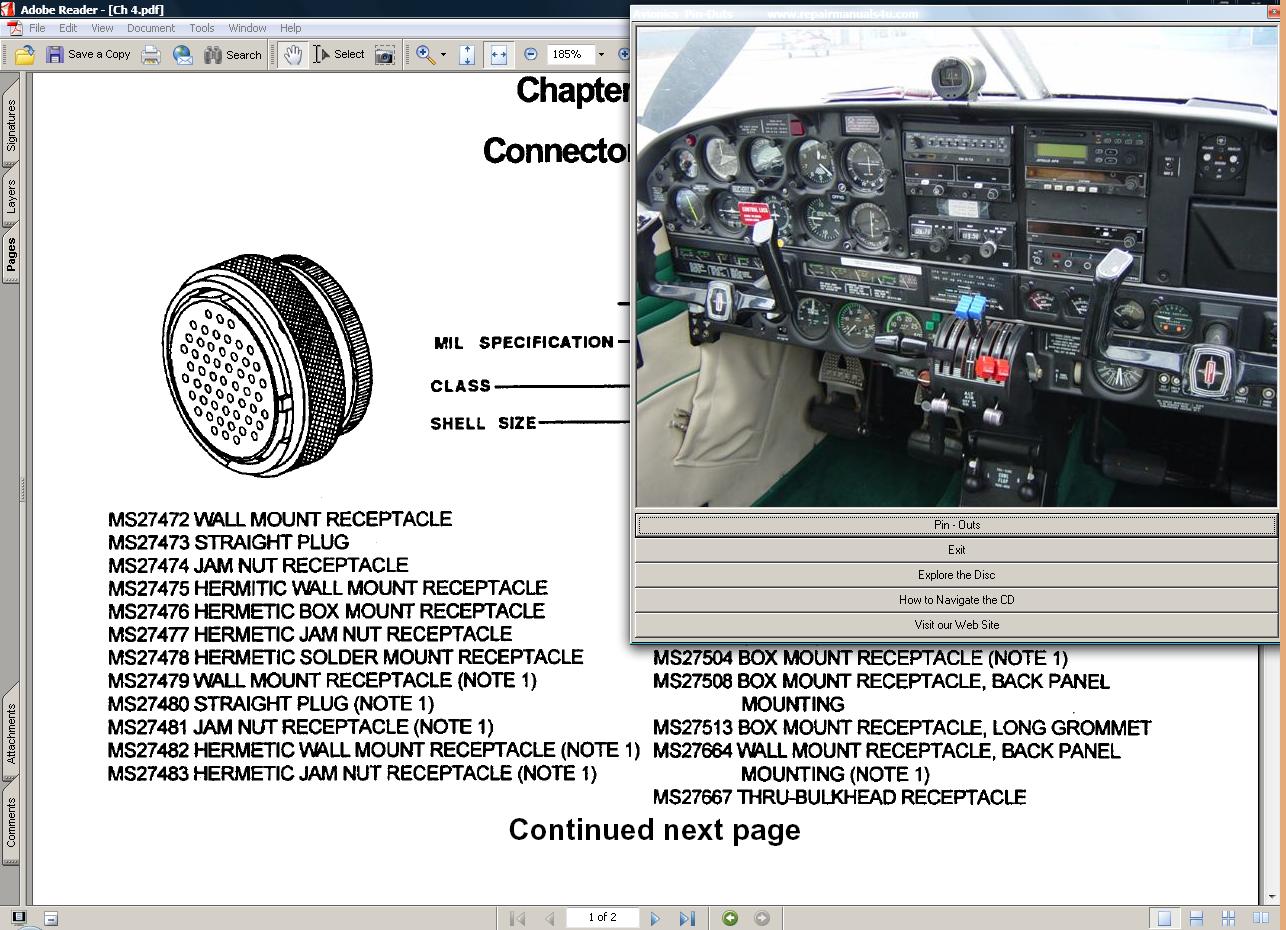Click inside the page number field
The image size is (1286, 930).
tap(602, 917)
